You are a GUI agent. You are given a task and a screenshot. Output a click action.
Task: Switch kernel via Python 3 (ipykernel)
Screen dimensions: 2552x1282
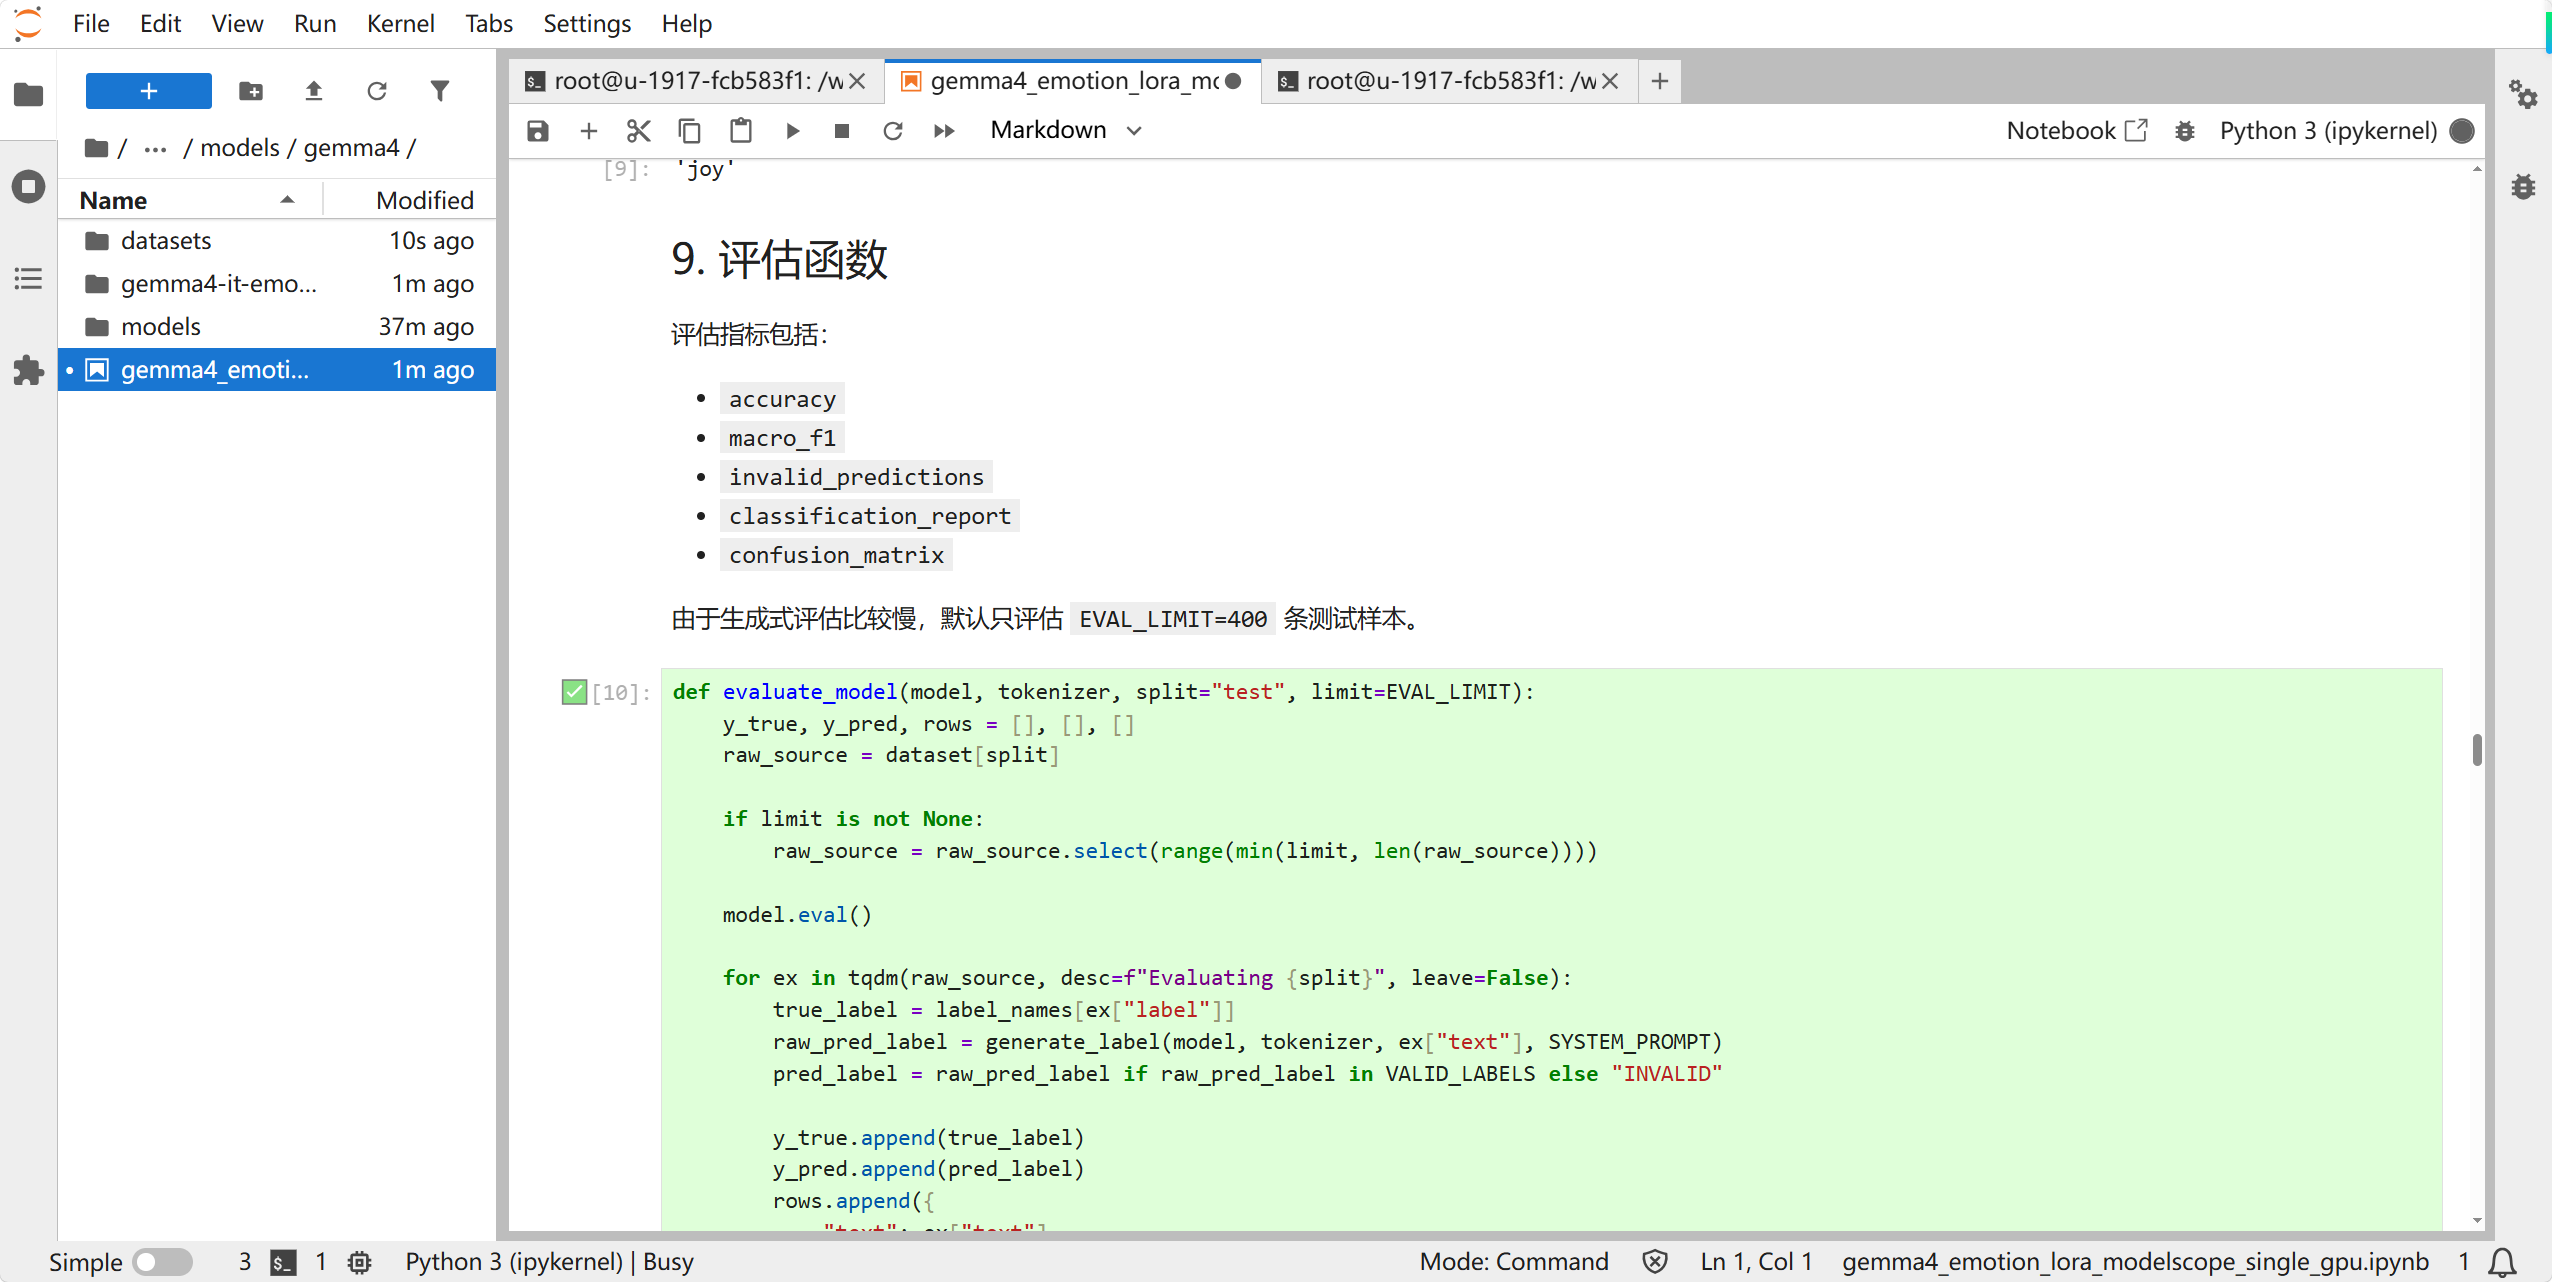(x=2328, y=131)
